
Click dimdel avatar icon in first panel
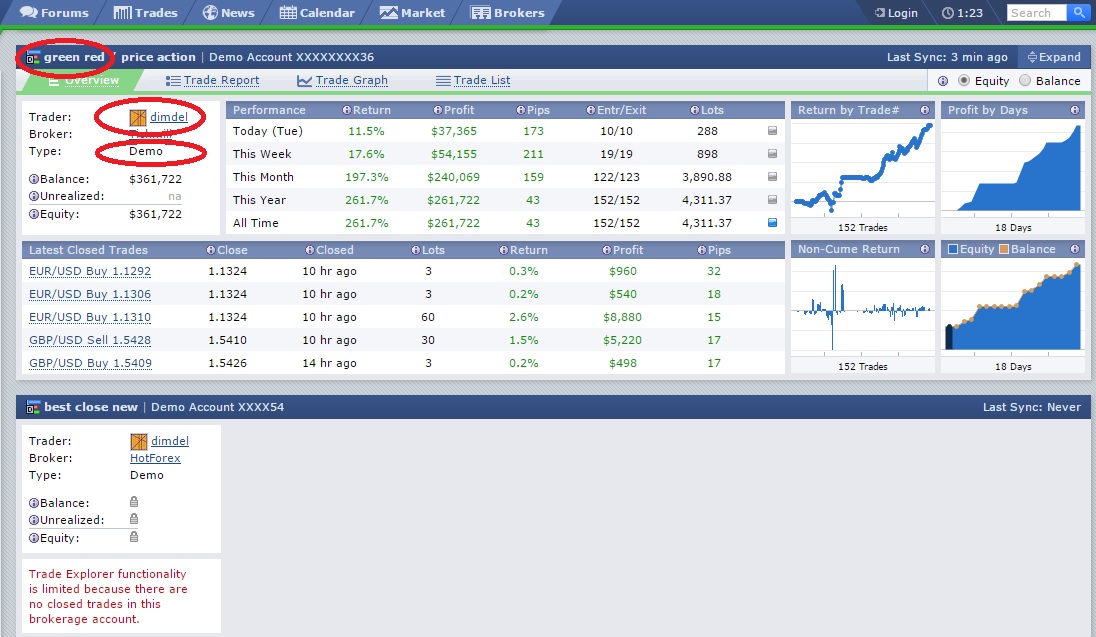138,117
